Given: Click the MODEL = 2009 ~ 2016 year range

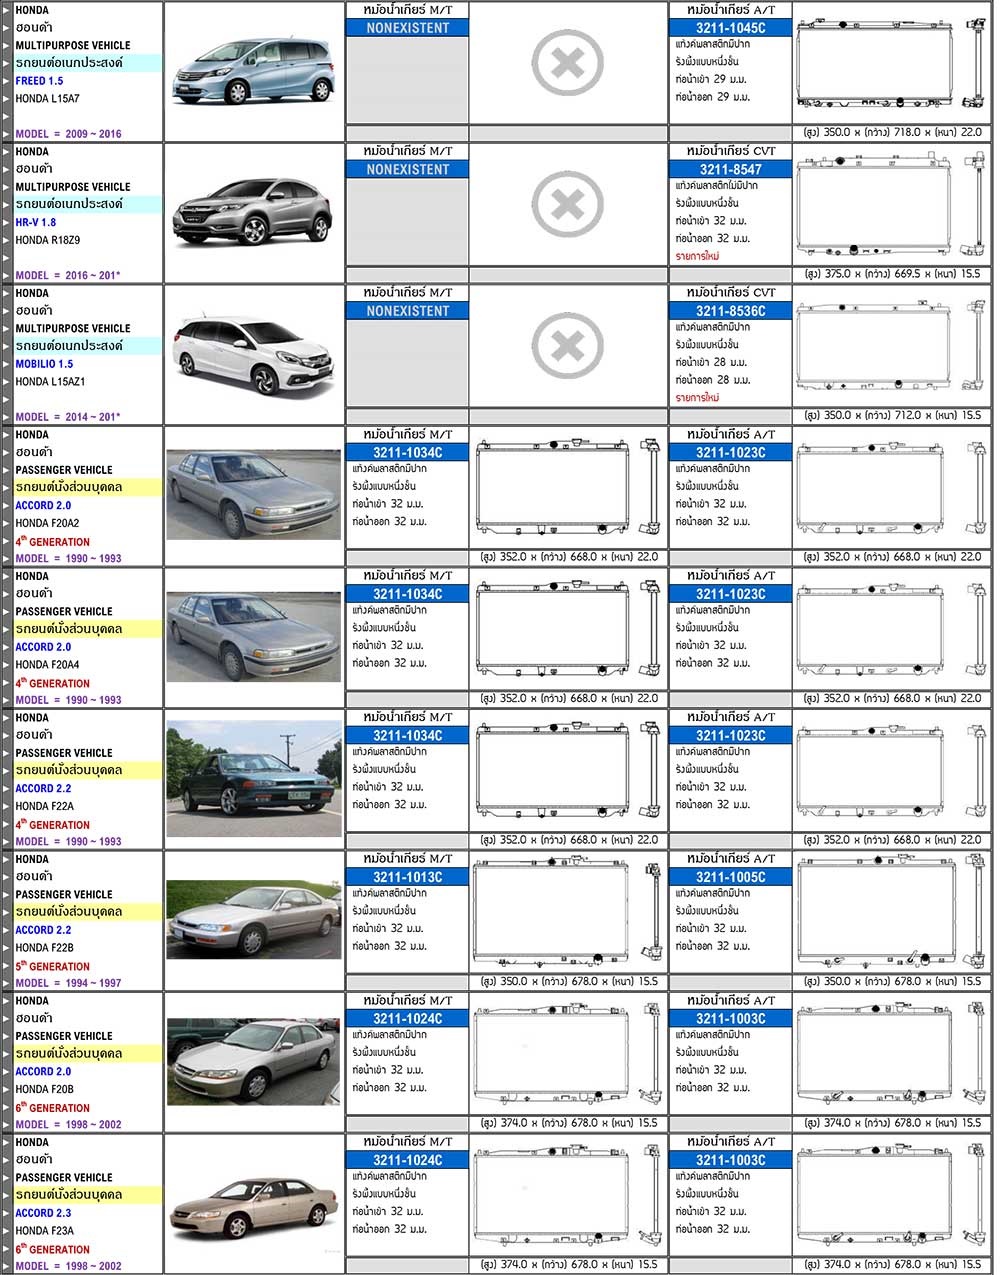Looking at the screenshot, I should pyautogui.click(x=69, y=134).
